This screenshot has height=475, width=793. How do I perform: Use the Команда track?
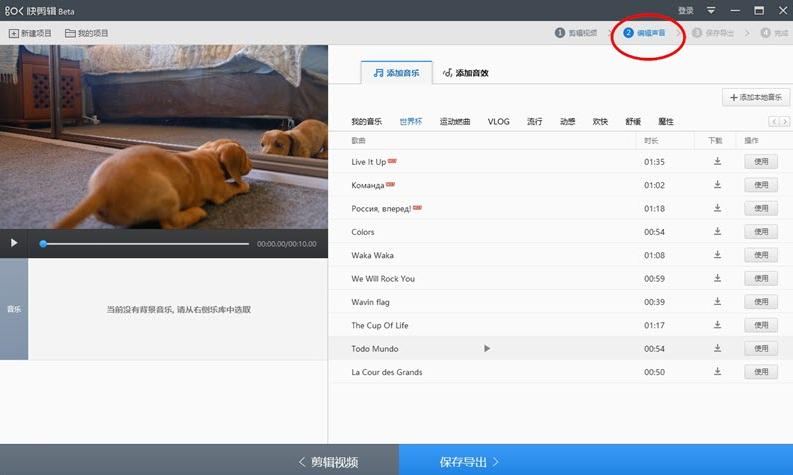pyautogui.click(x=761, y=185)
